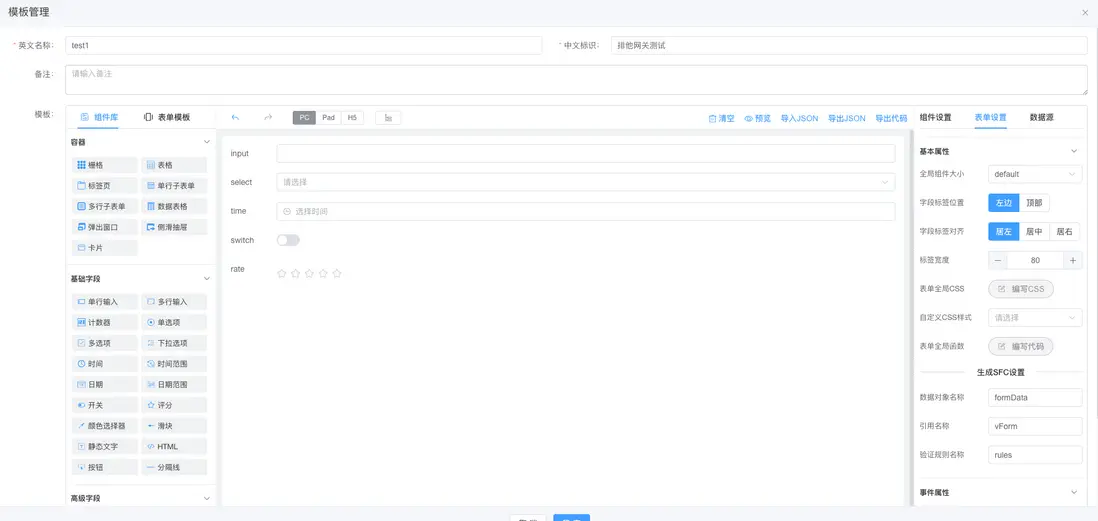Click 清空 to clear the form
This screenshot has width=1098, height=521.
click(x=721, y=118)
